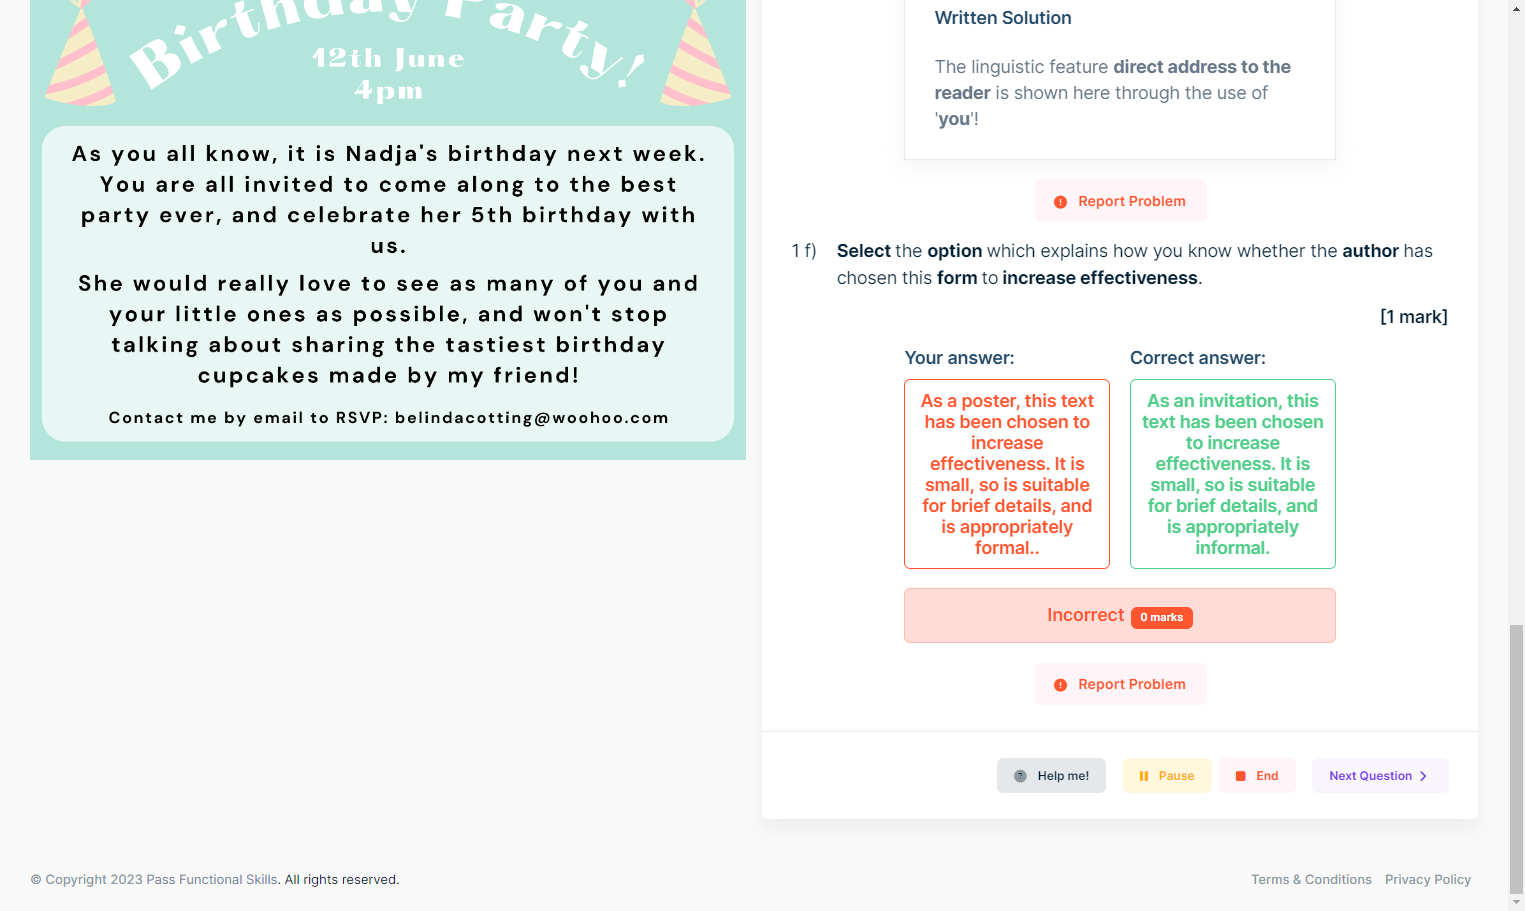This screenshot has height=911, width=1525.
Task: Click the scrollbar down arrow
Action: pos(1517,902)
